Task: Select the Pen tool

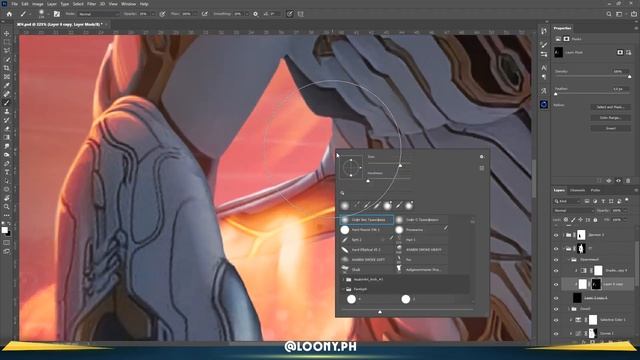Action: (x=7, y=163)
